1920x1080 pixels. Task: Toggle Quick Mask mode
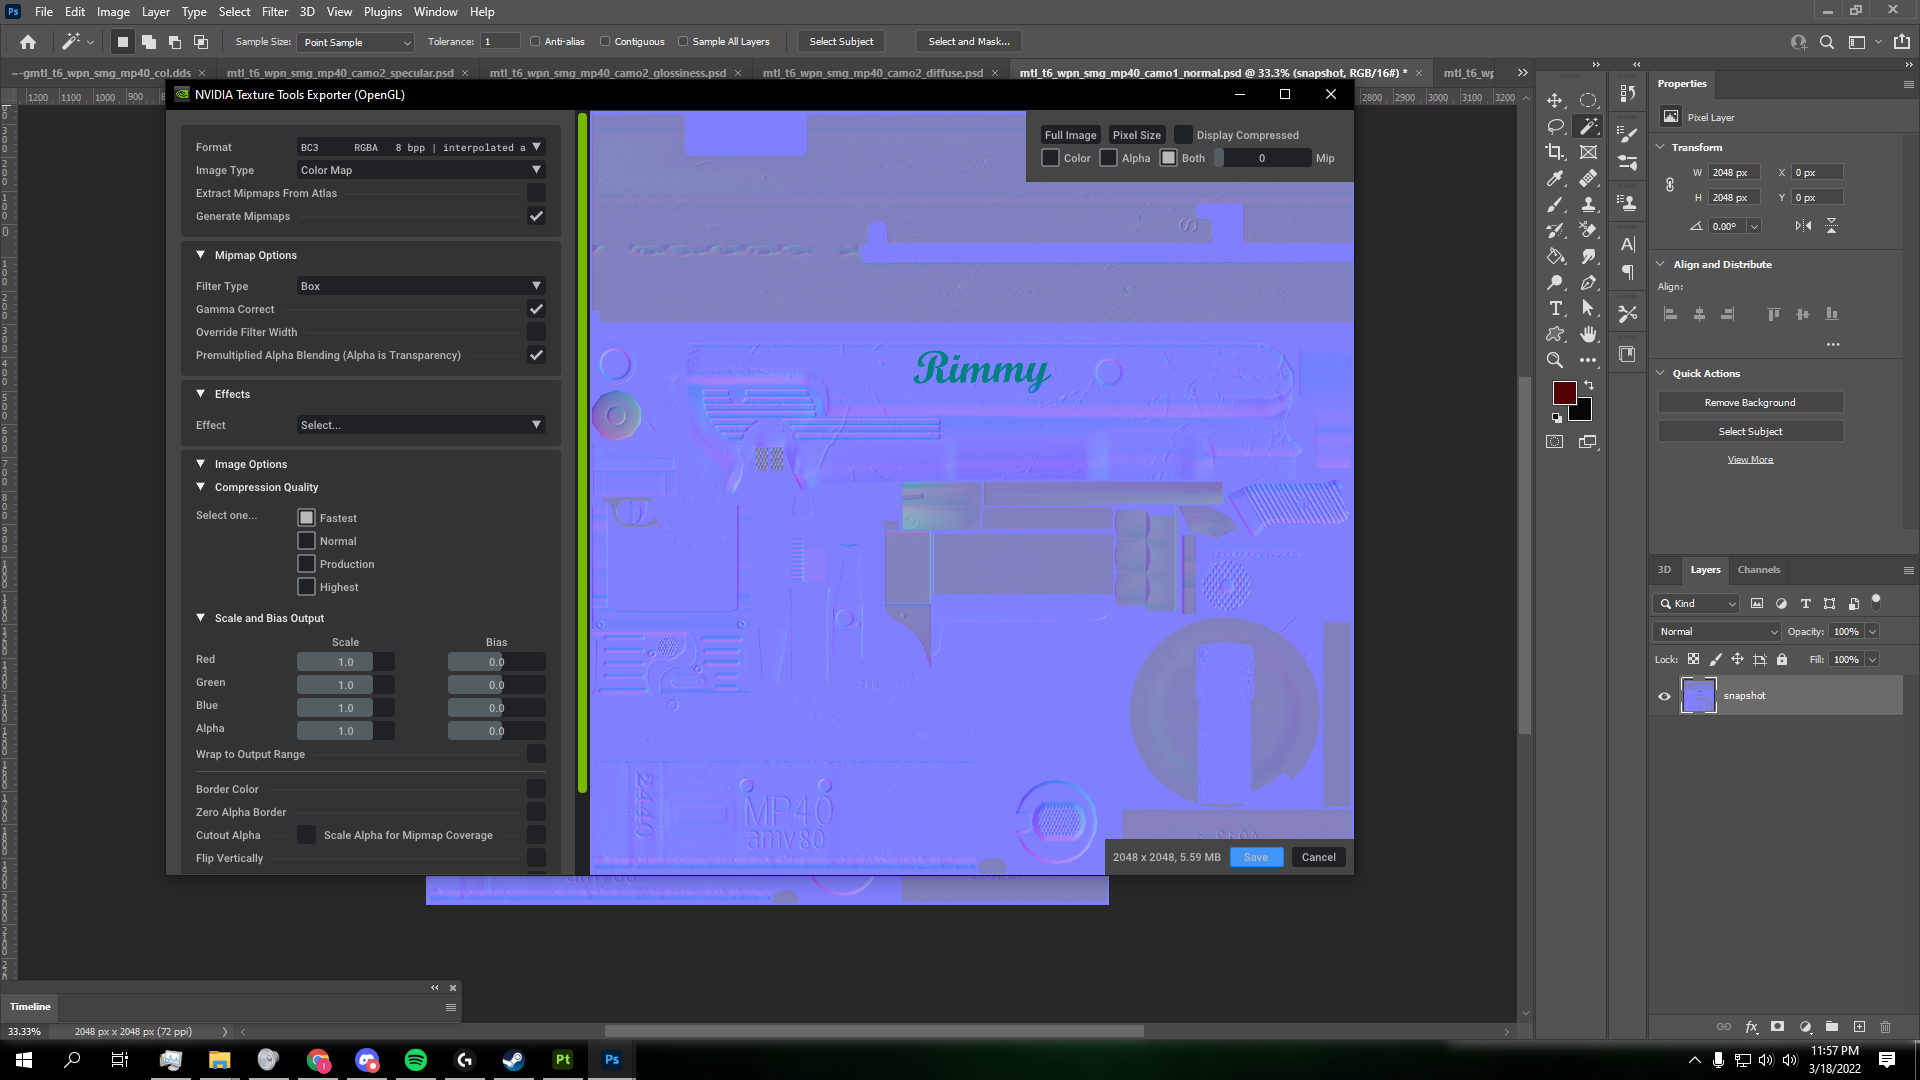[1555, 442]
